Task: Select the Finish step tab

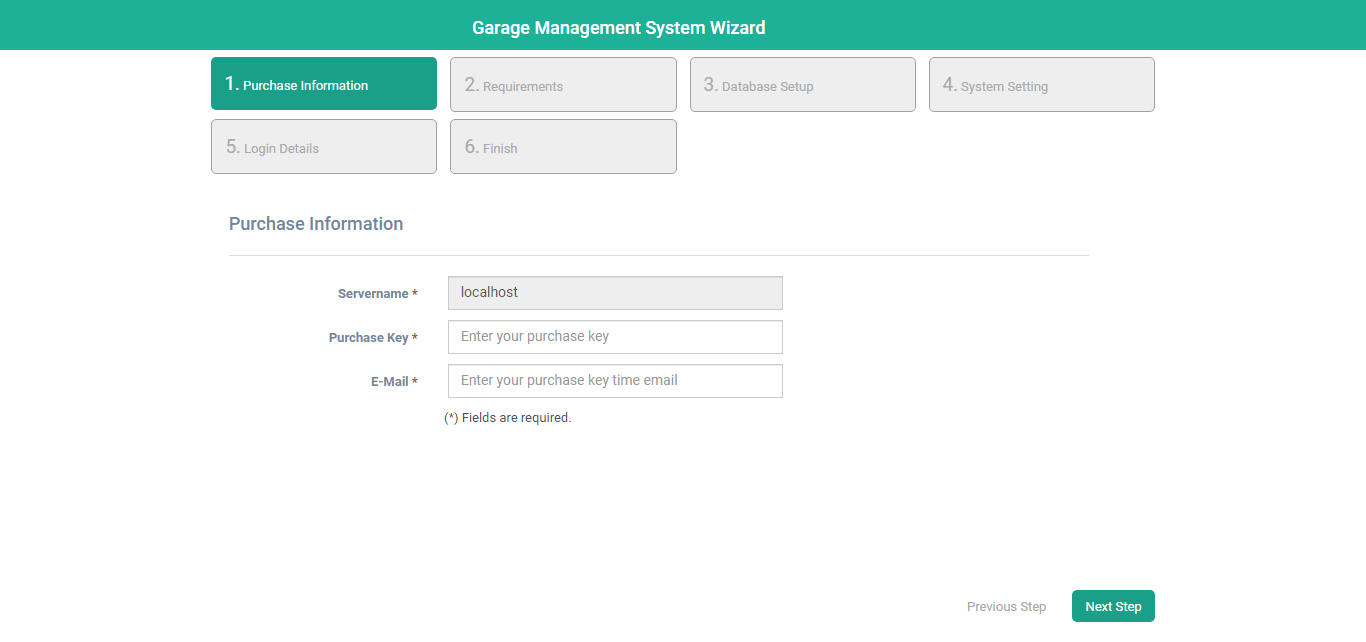Action: [x=563, y=147]
